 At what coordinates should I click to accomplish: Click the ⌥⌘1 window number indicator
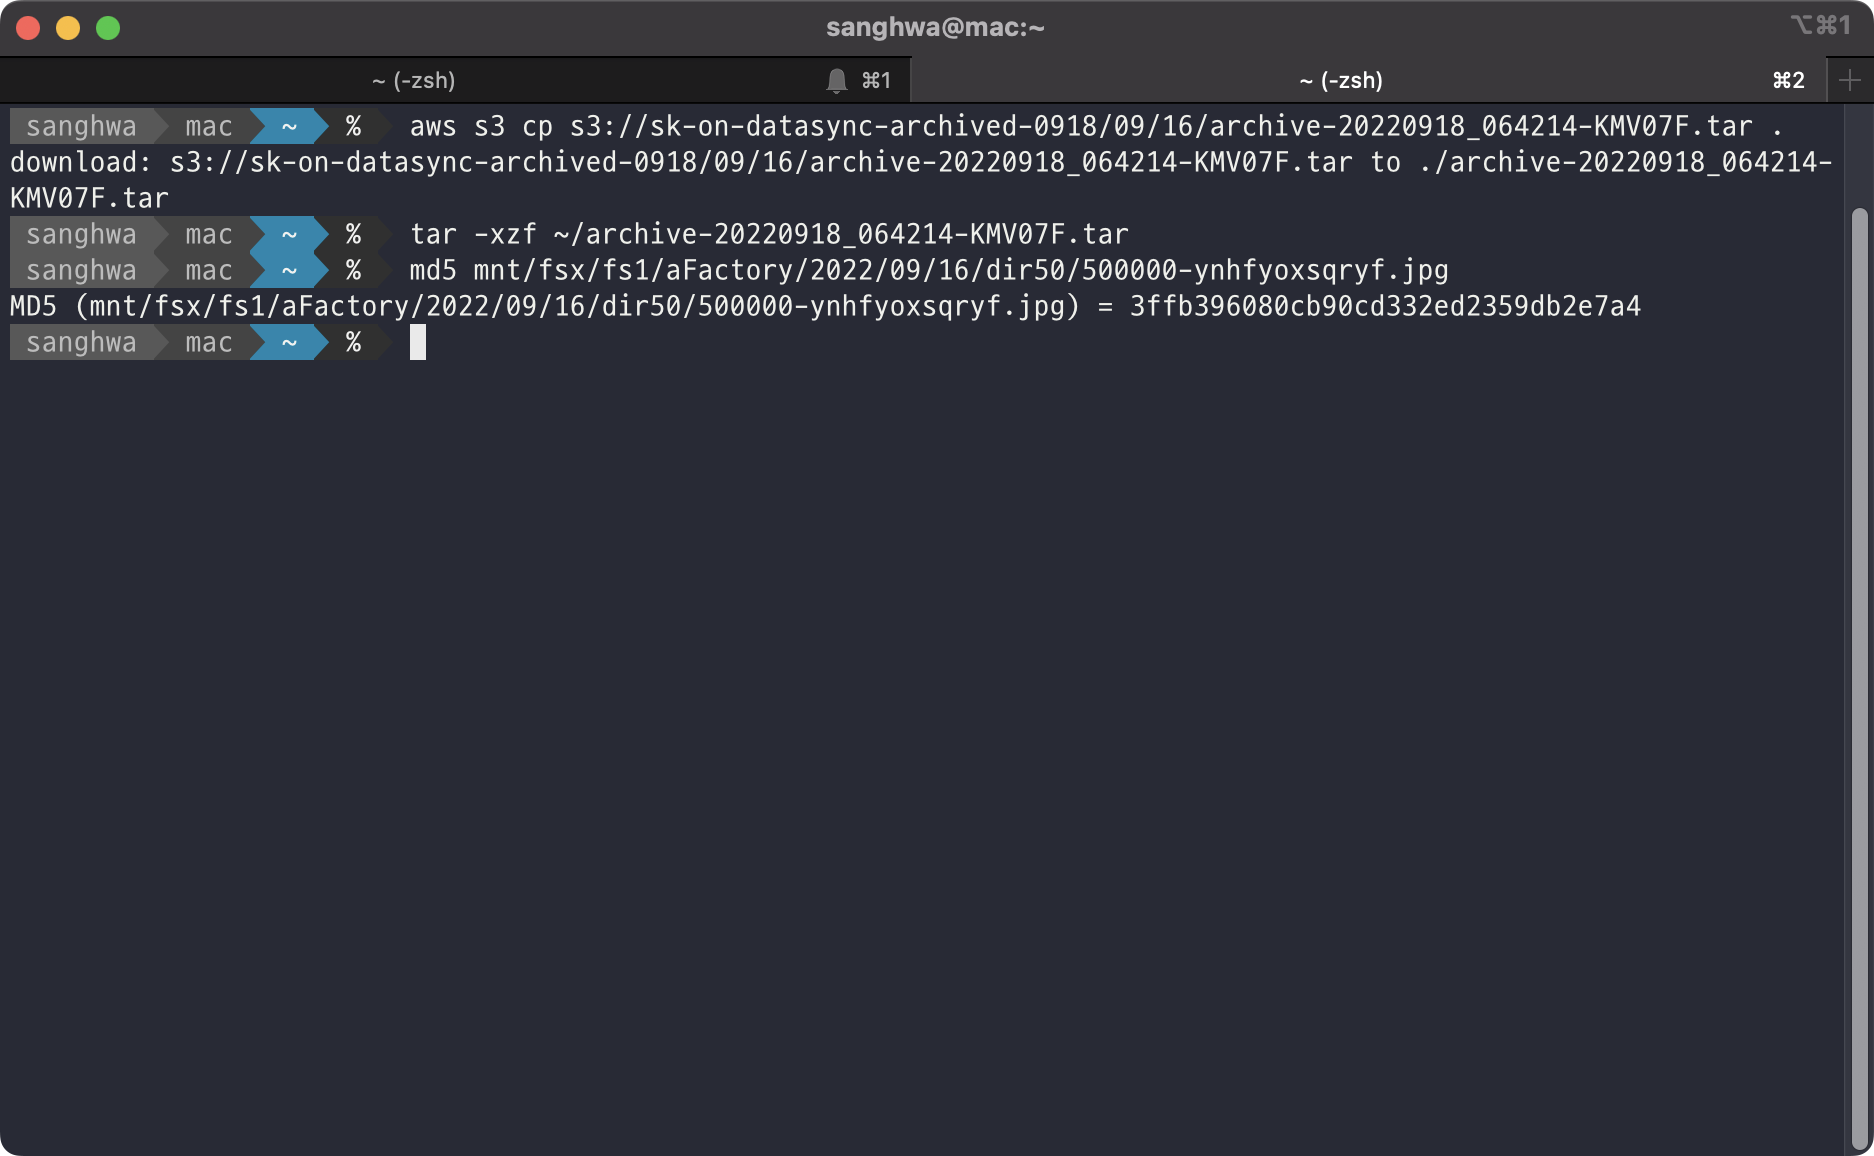click(1820, 25)
